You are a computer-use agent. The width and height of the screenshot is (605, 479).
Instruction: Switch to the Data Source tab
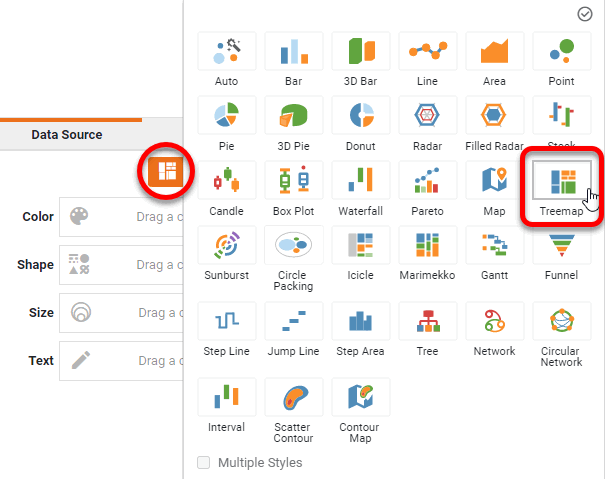(66, 135)
